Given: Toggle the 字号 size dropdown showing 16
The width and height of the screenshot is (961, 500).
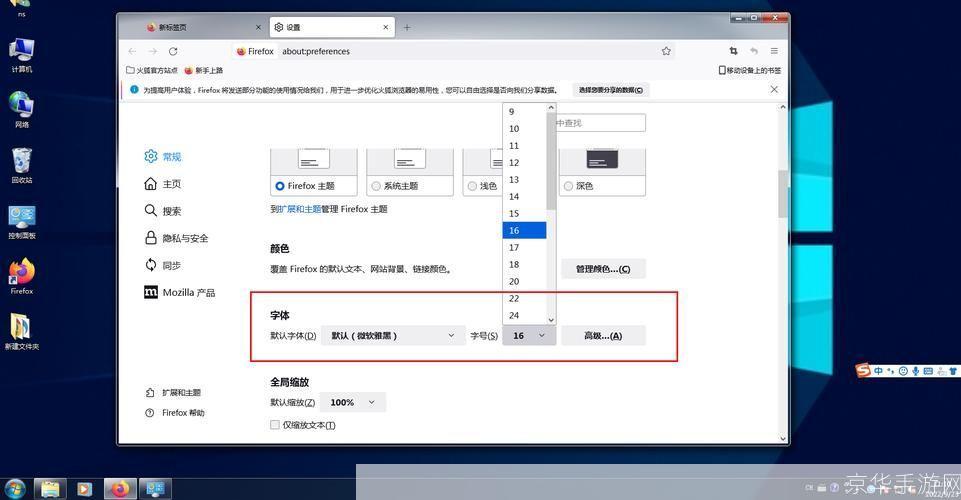Looking at the screenshot, I should pyautogui.click(x=529, y=336).
